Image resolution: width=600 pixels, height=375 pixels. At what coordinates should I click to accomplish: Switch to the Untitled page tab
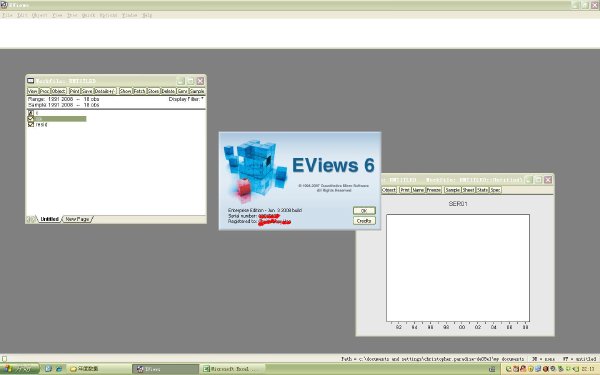click(x=49, y=219)
